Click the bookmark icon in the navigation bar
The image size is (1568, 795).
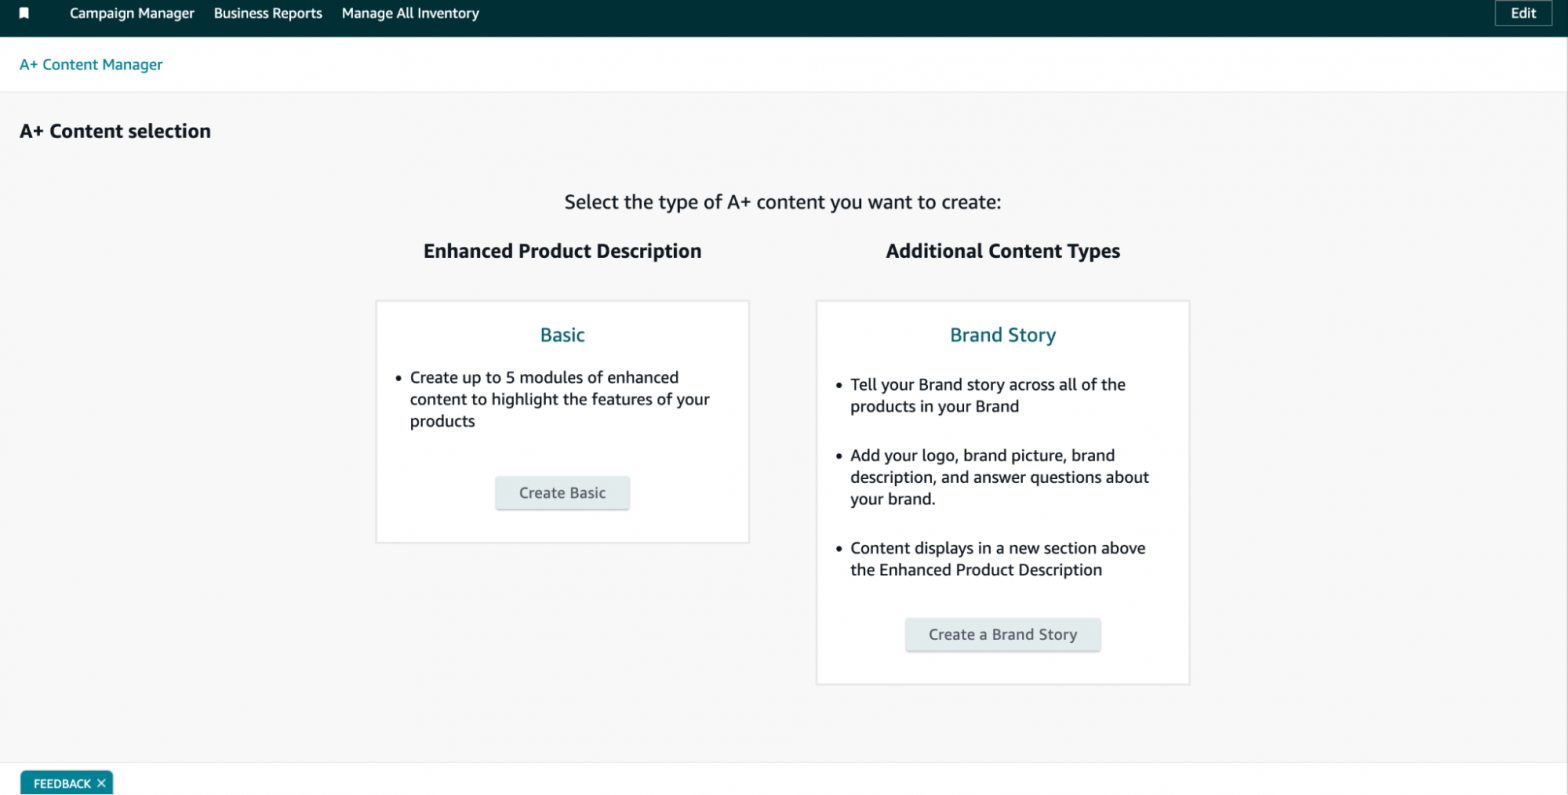[25, 13]
